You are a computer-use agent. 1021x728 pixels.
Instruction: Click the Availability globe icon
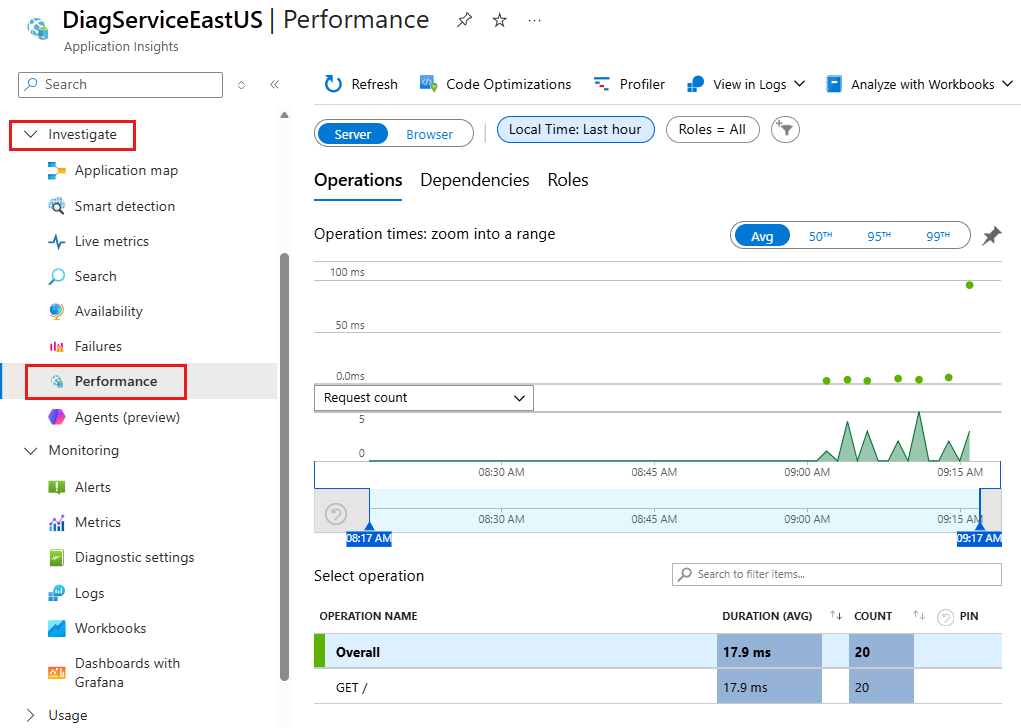click(57, 311)
